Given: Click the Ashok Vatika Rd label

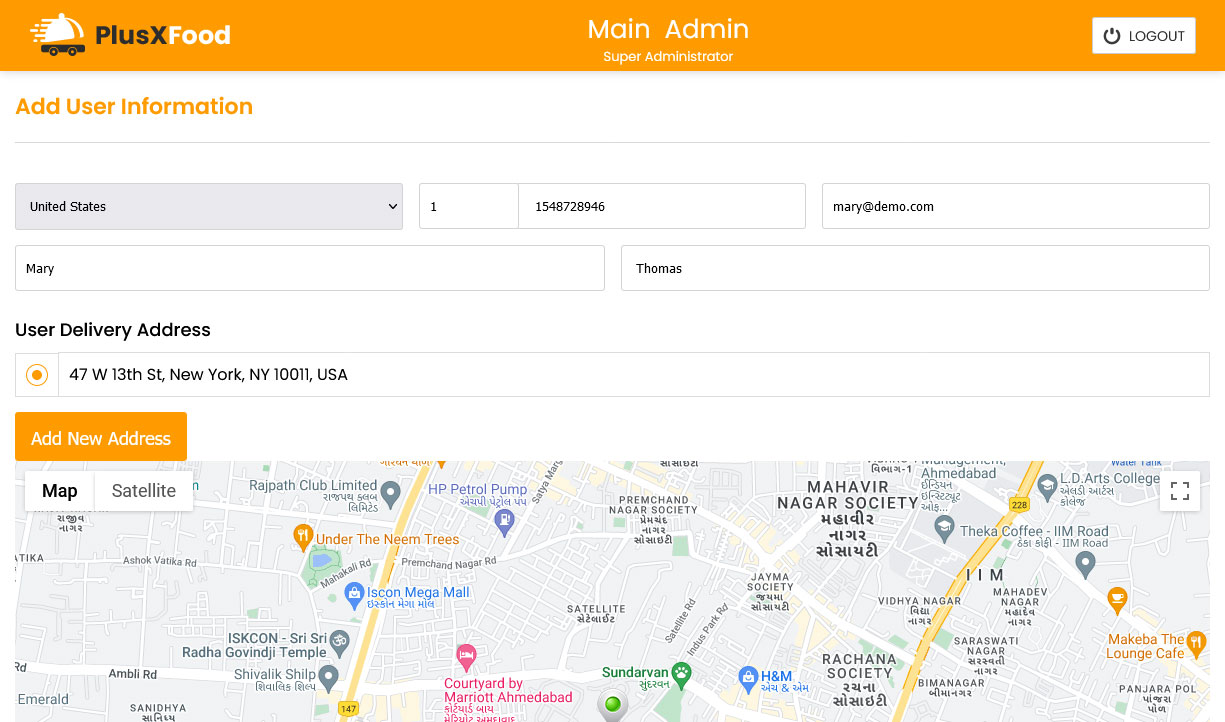Looking at the screenshot, I should coord(161,563).
